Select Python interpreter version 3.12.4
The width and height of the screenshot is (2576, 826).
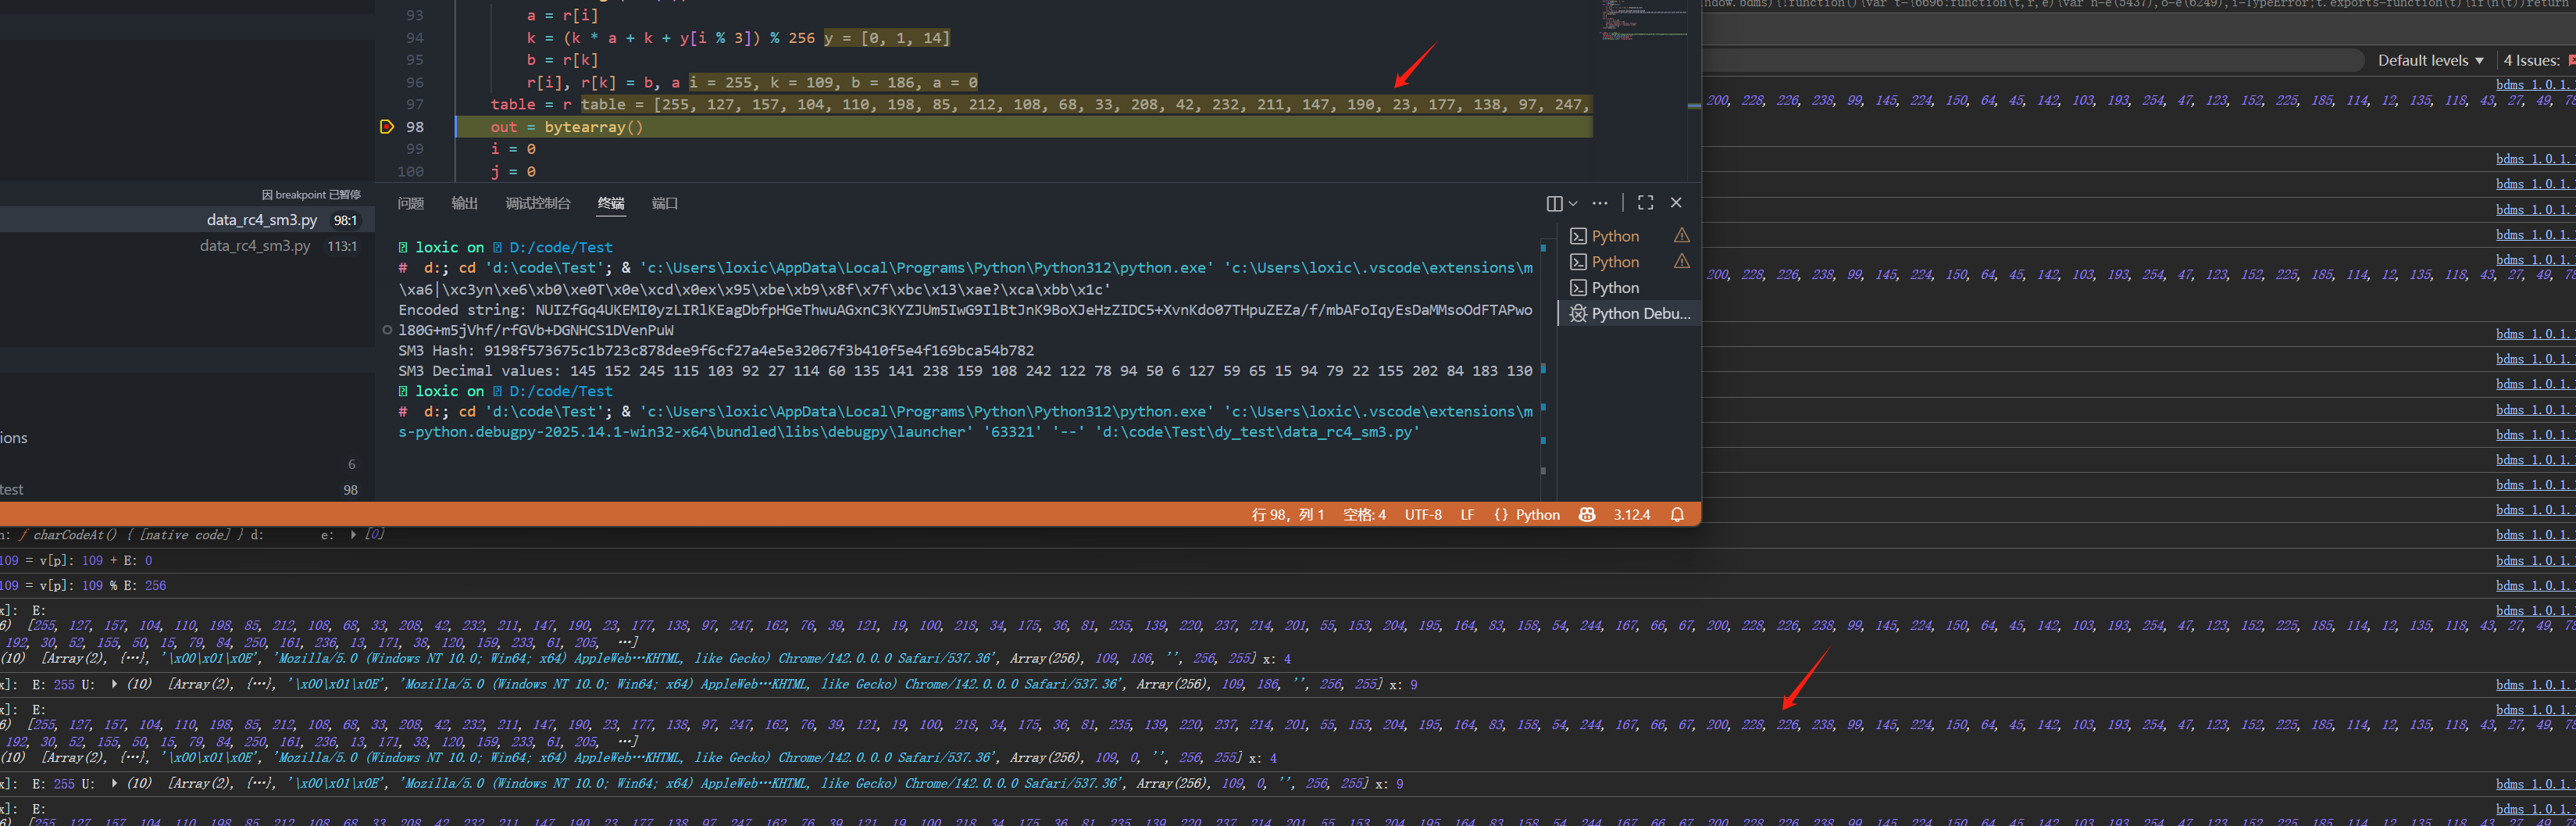point(1631,515)
